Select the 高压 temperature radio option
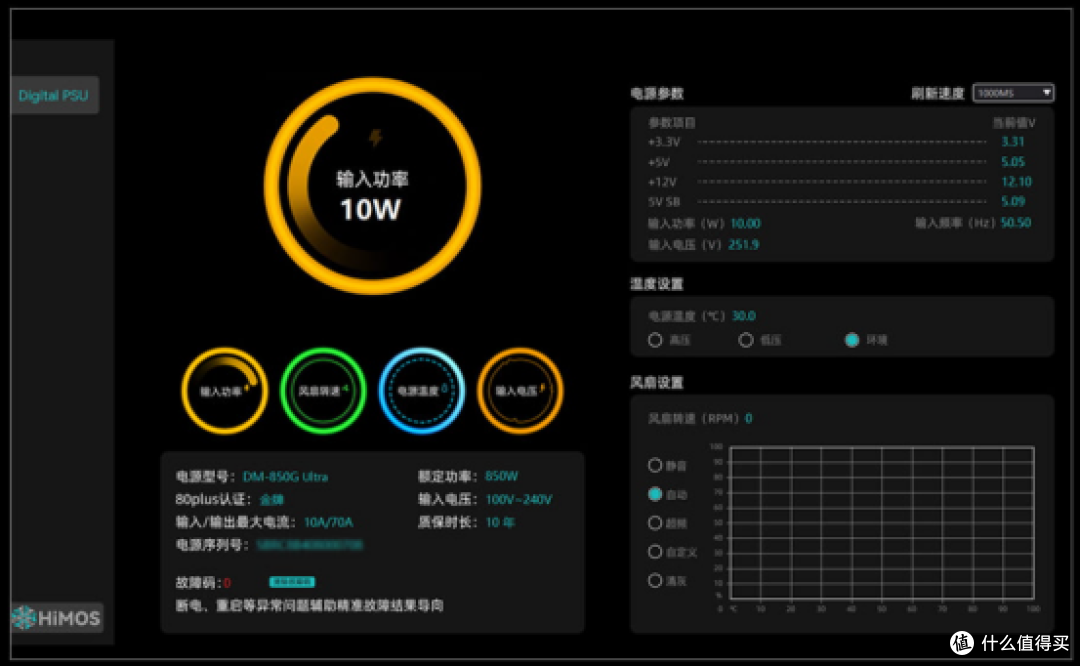 [x=655, y=340]
